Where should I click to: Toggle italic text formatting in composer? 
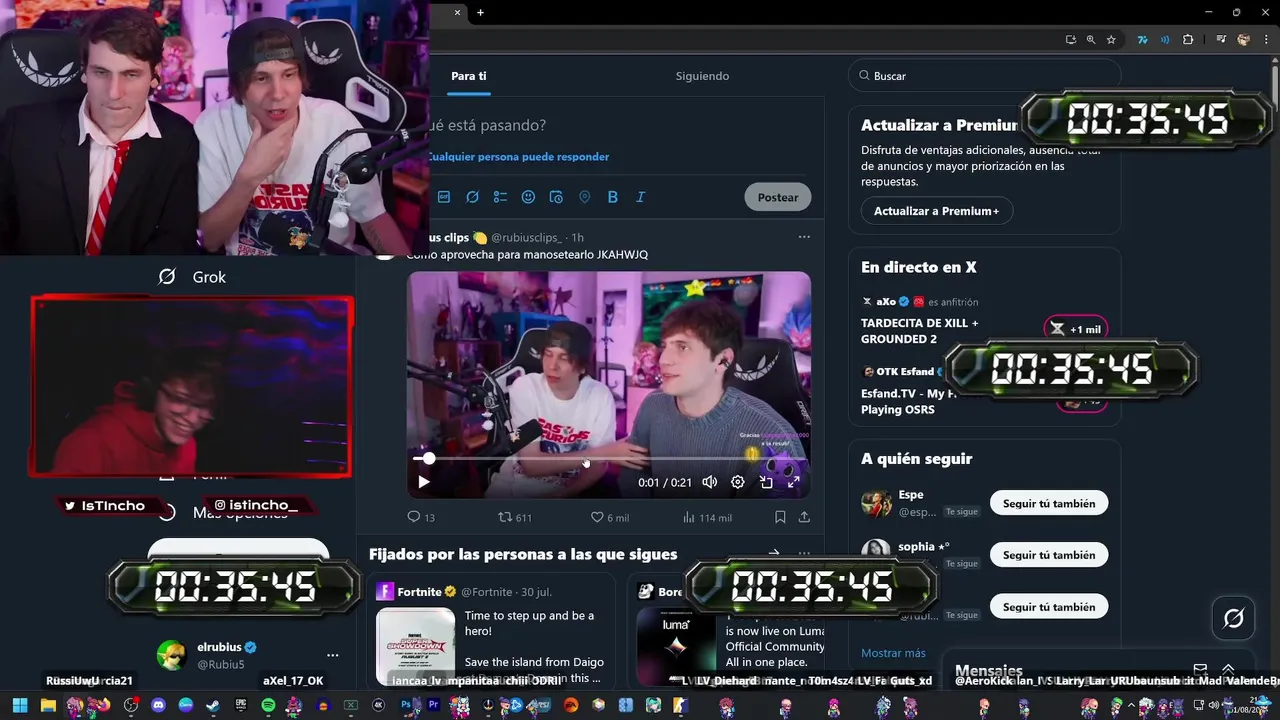[x=641, y=197]
